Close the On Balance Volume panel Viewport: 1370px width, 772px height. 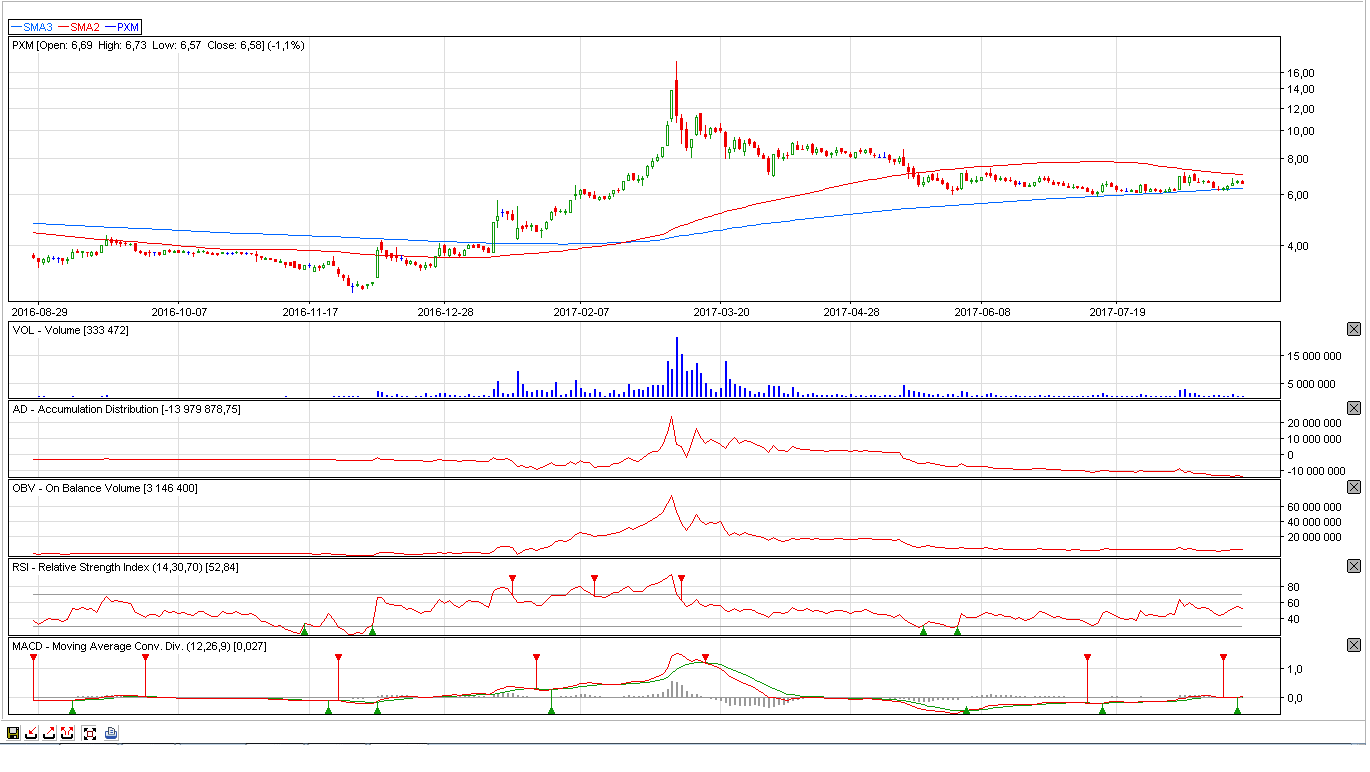[x=1354, y=487]
